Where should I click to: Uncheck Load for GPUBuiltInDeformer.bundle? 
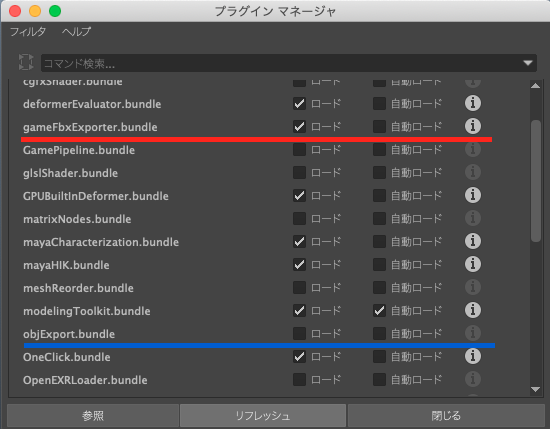click(x=299, y=196)
